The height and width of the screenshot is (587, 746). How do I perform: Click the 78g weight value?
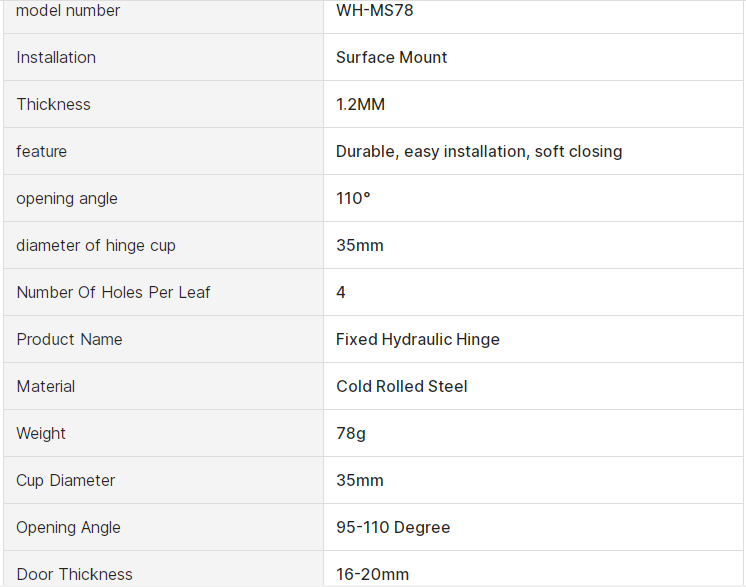[350, 433]
